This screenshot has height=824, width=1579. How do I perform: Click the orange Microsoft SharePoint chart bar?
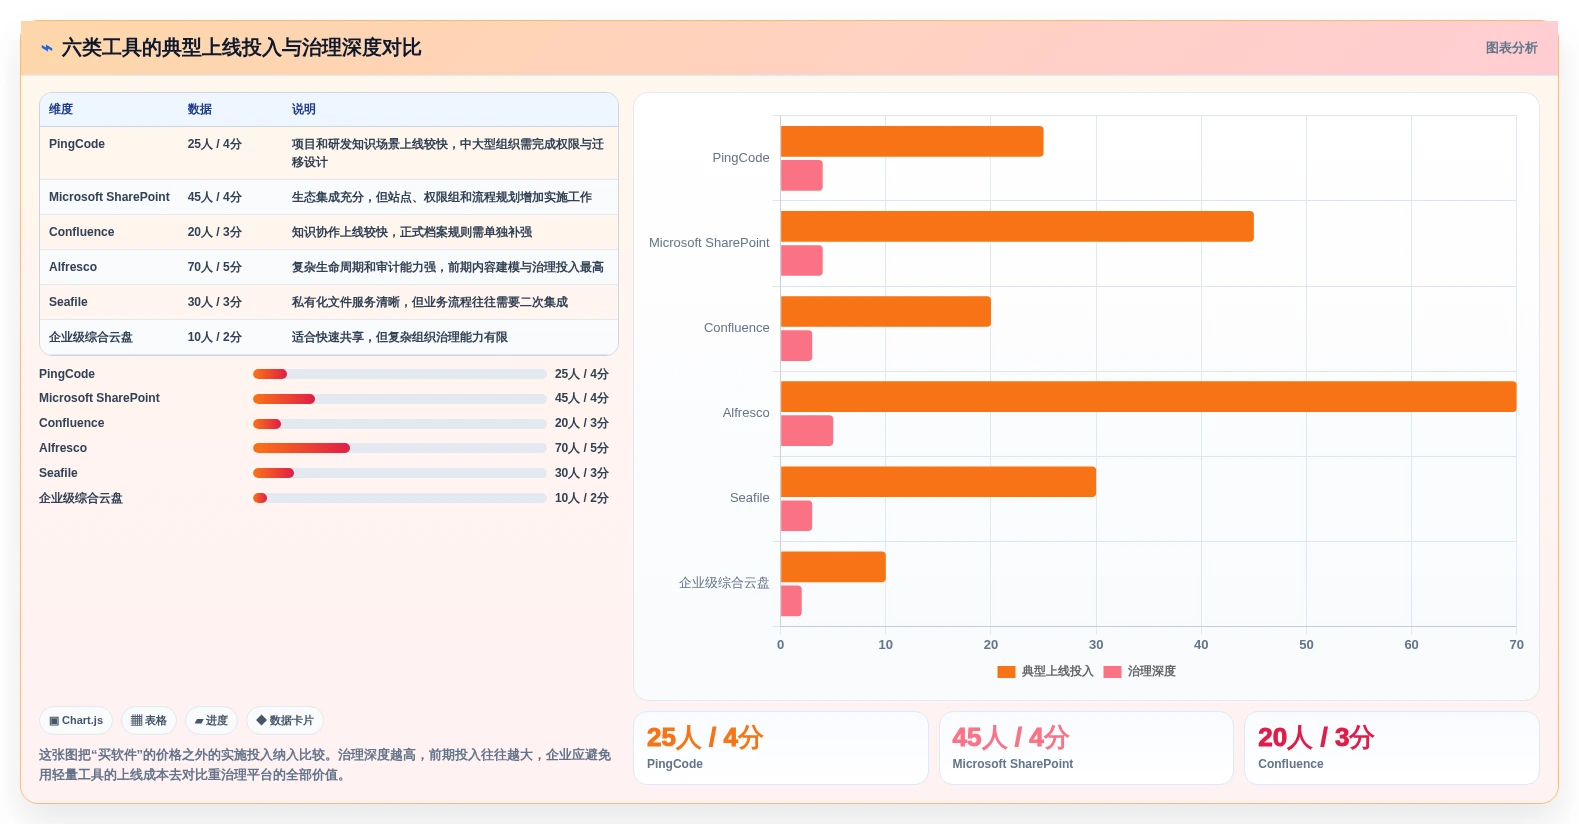tap(1017, 226)
